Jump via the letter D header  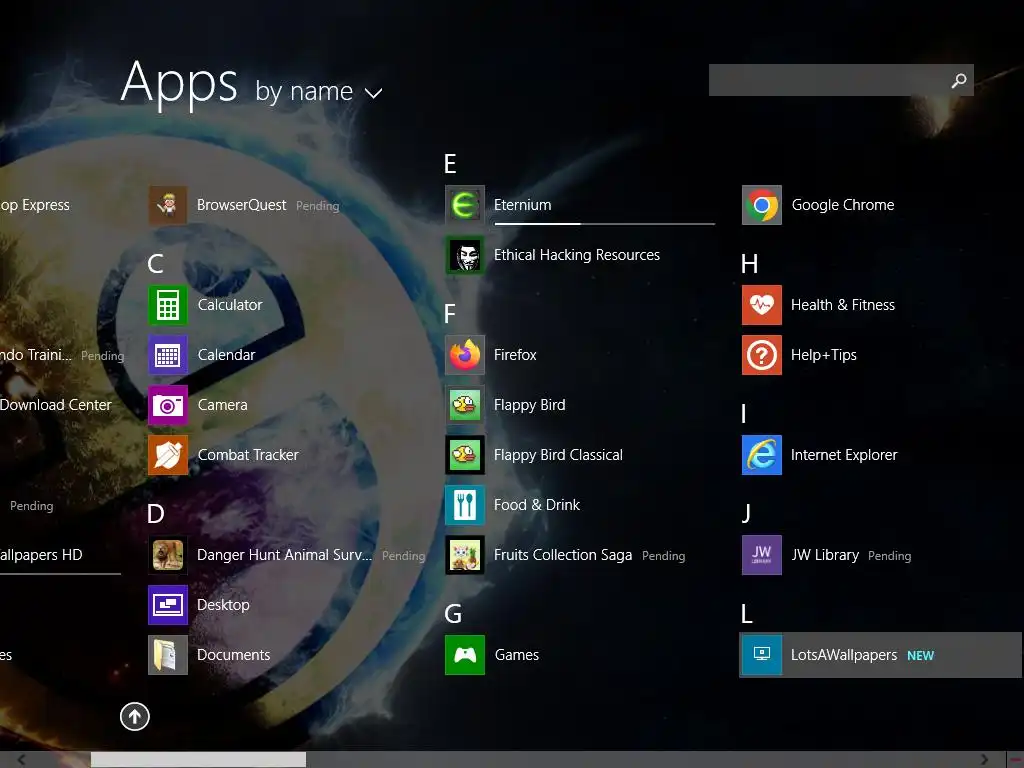155,514
